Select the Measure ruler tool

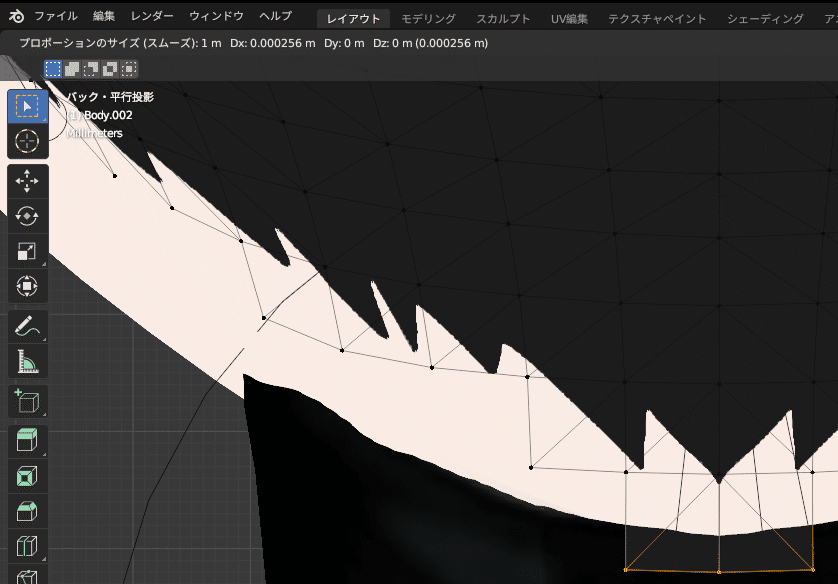tap(27, 361)
